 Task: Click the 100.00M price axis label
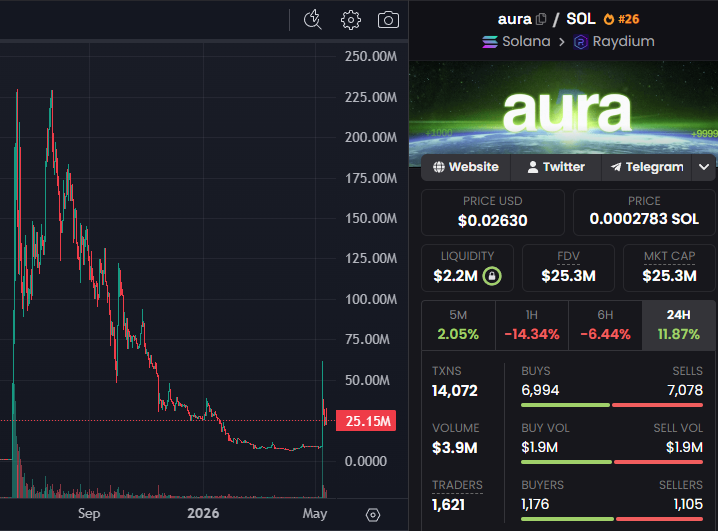click(x=371, y=299)
